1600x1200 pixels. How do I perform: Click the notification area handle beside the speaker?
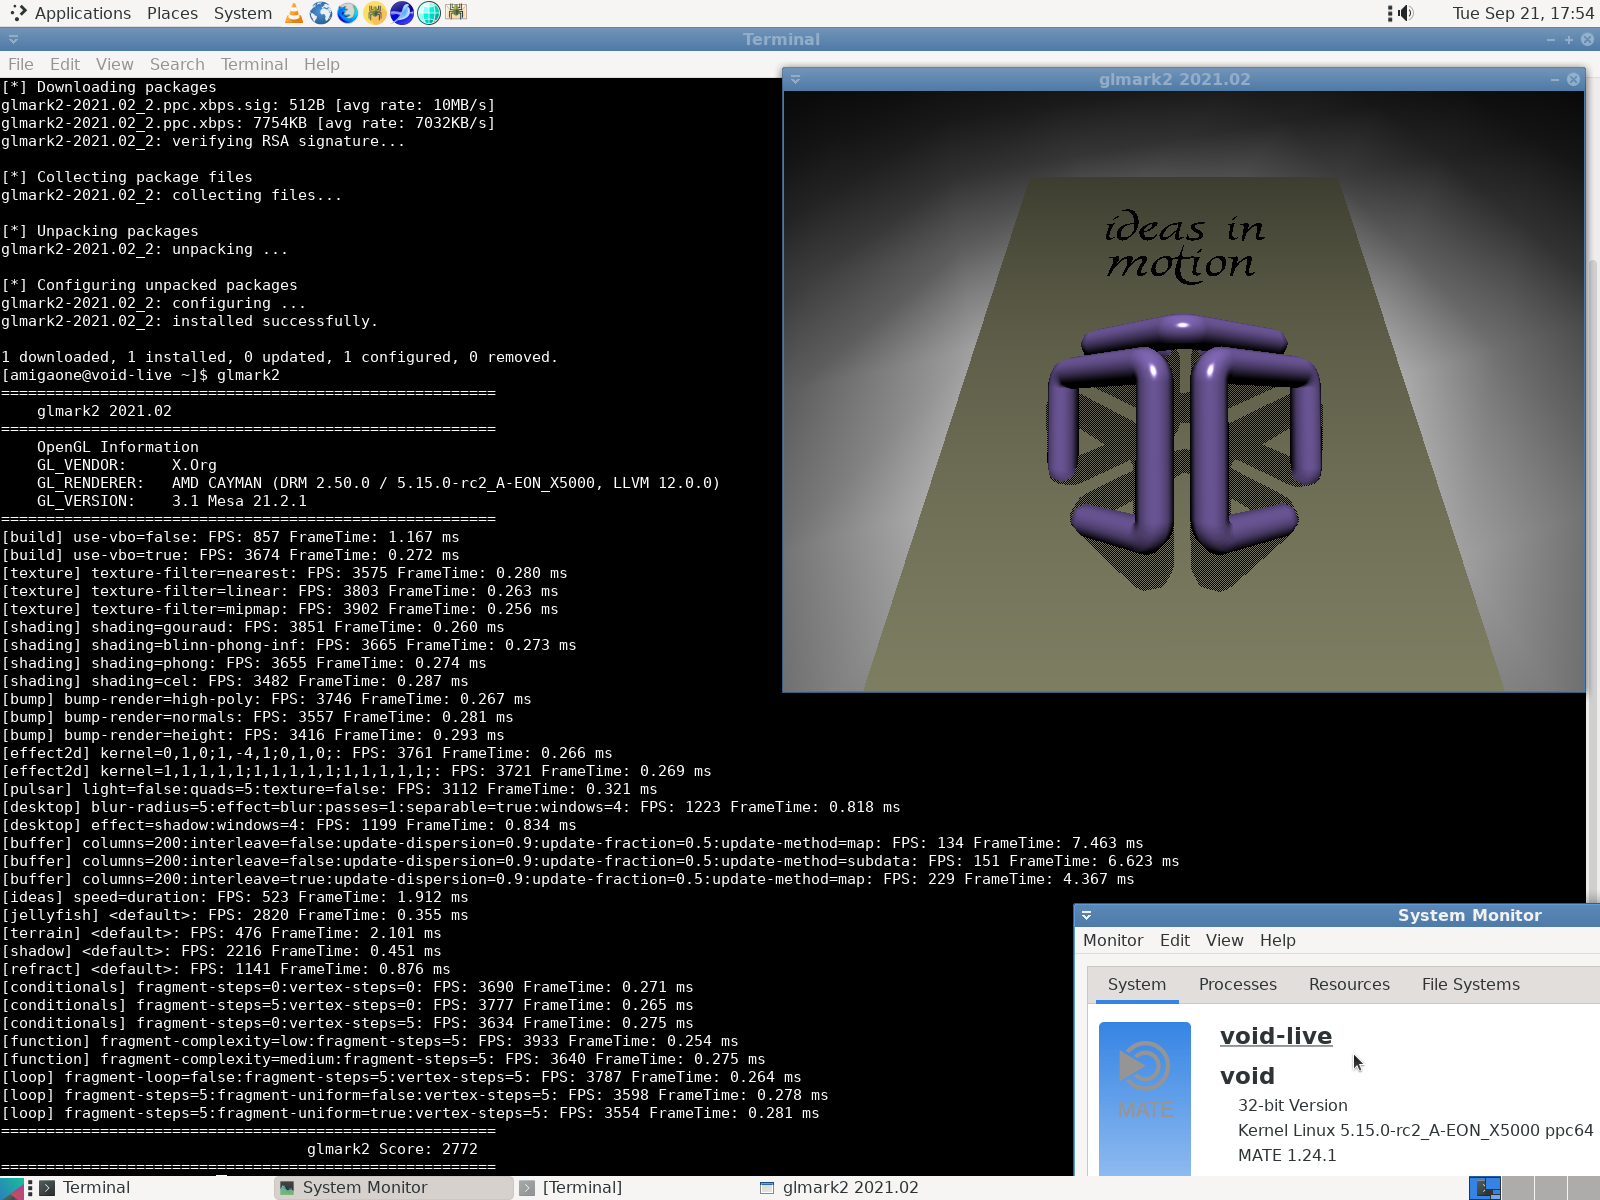(x=1390, y=13)
